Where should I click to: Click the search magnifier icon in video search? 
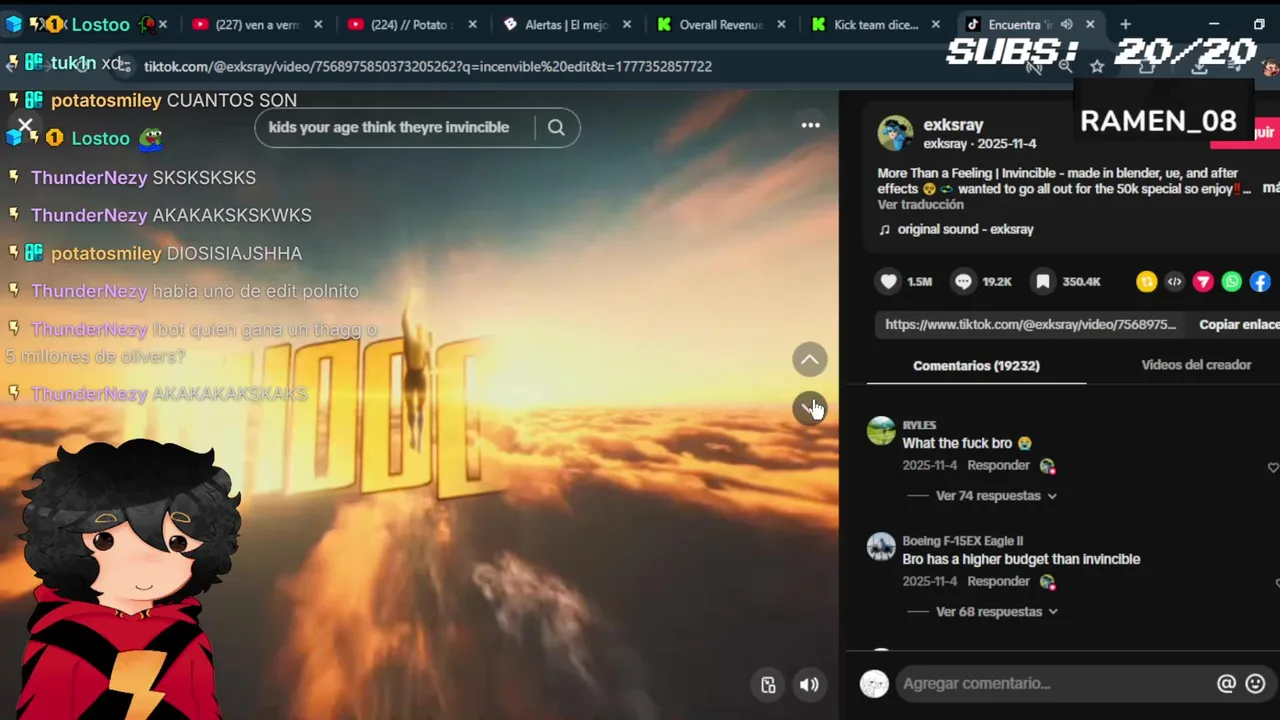tap(556, 127)
